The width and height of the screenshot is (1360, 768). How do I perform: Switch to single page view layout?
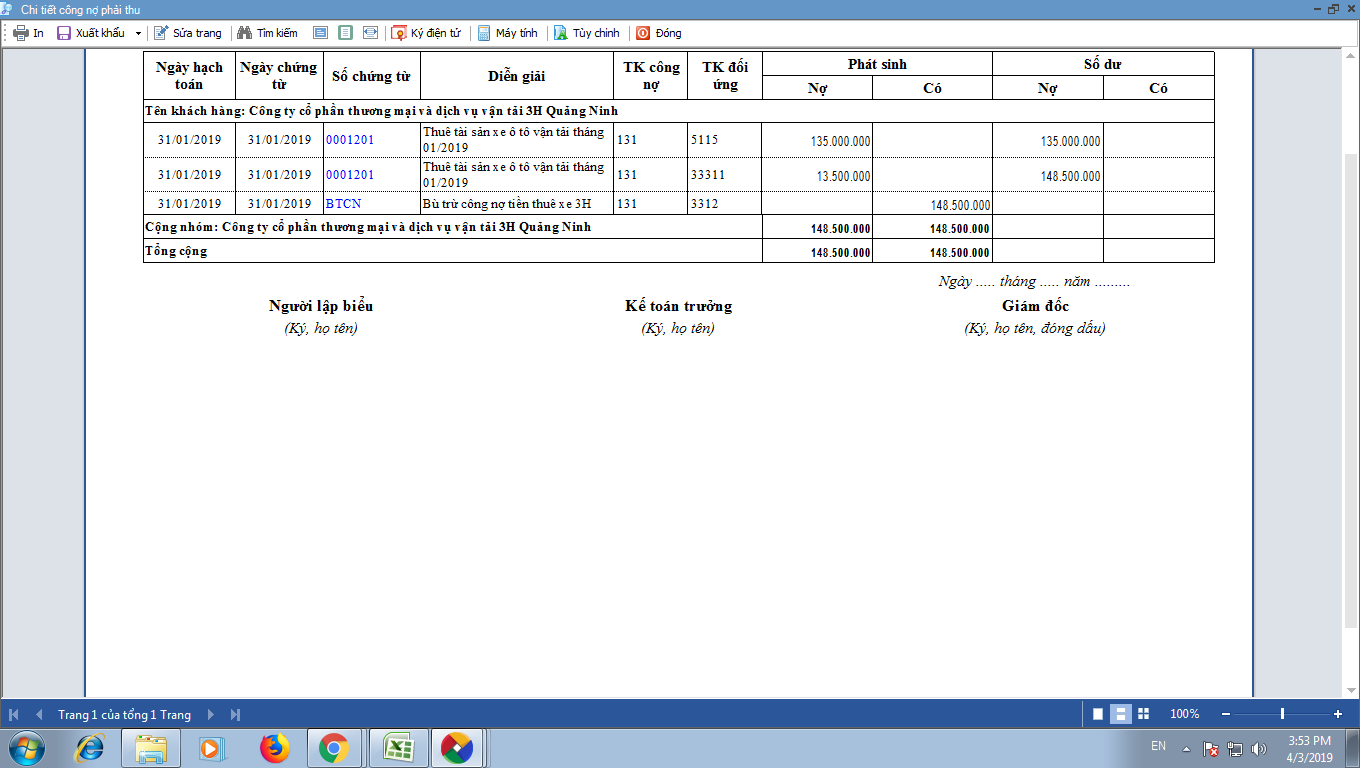tap(1098, 714)
